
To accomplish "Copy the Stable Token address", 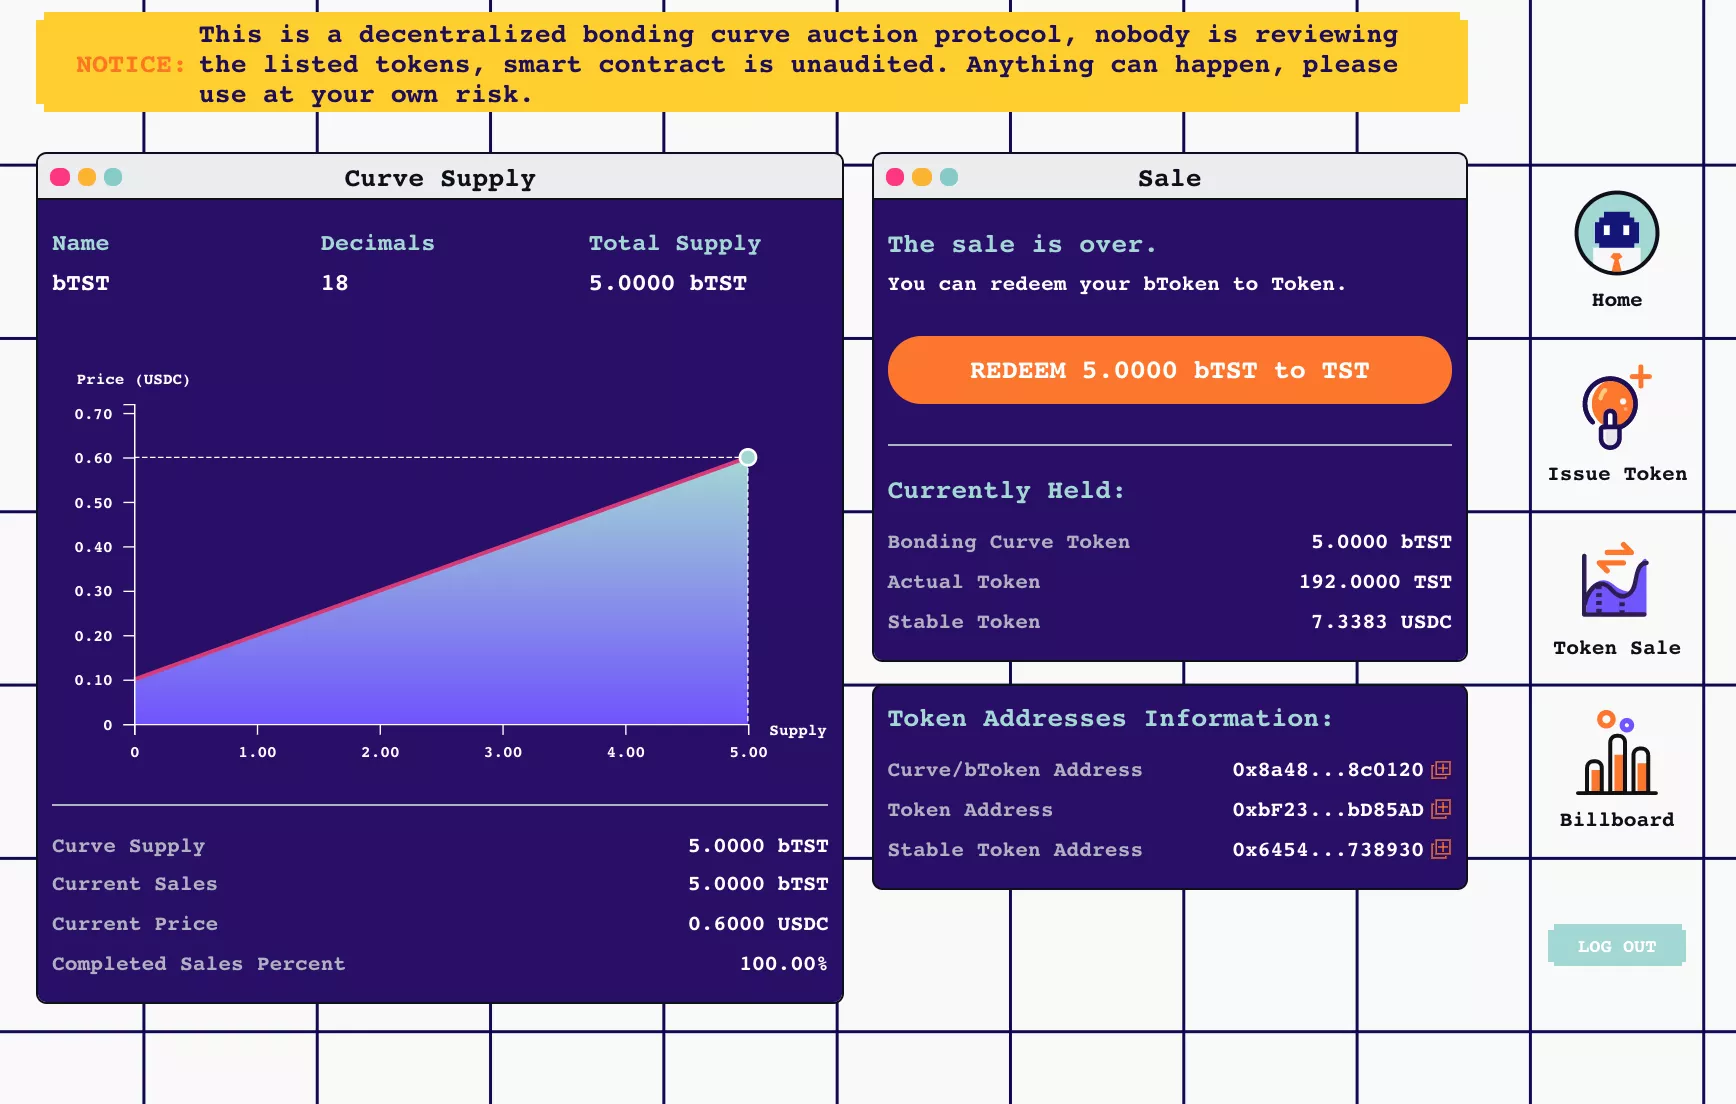I will (1441, 849).
